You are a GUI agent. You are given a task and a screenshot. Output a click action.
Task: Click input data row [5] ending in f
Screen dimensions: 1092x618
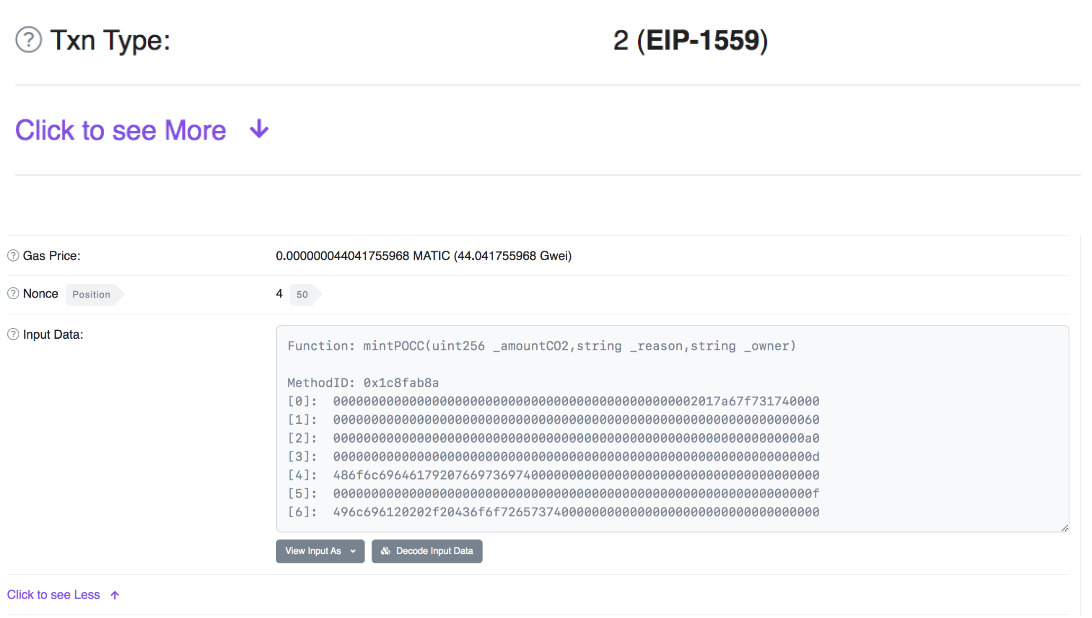click(554, 494)
